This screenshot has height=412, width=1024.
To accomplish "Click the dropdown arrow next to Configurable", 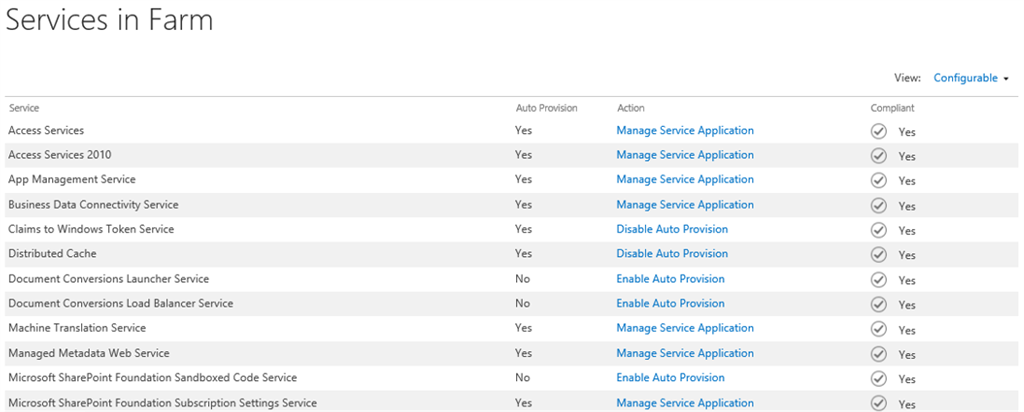I will tap(1006, 79).
